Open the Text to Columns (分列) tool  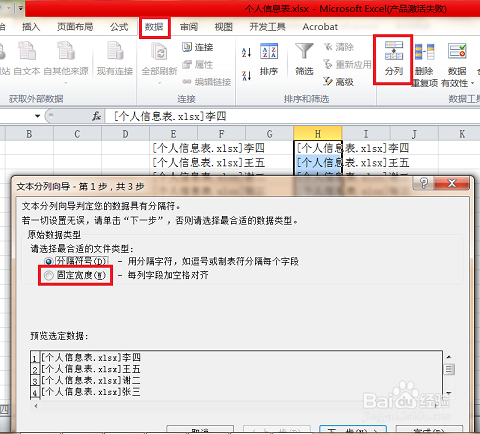point(394,59)
